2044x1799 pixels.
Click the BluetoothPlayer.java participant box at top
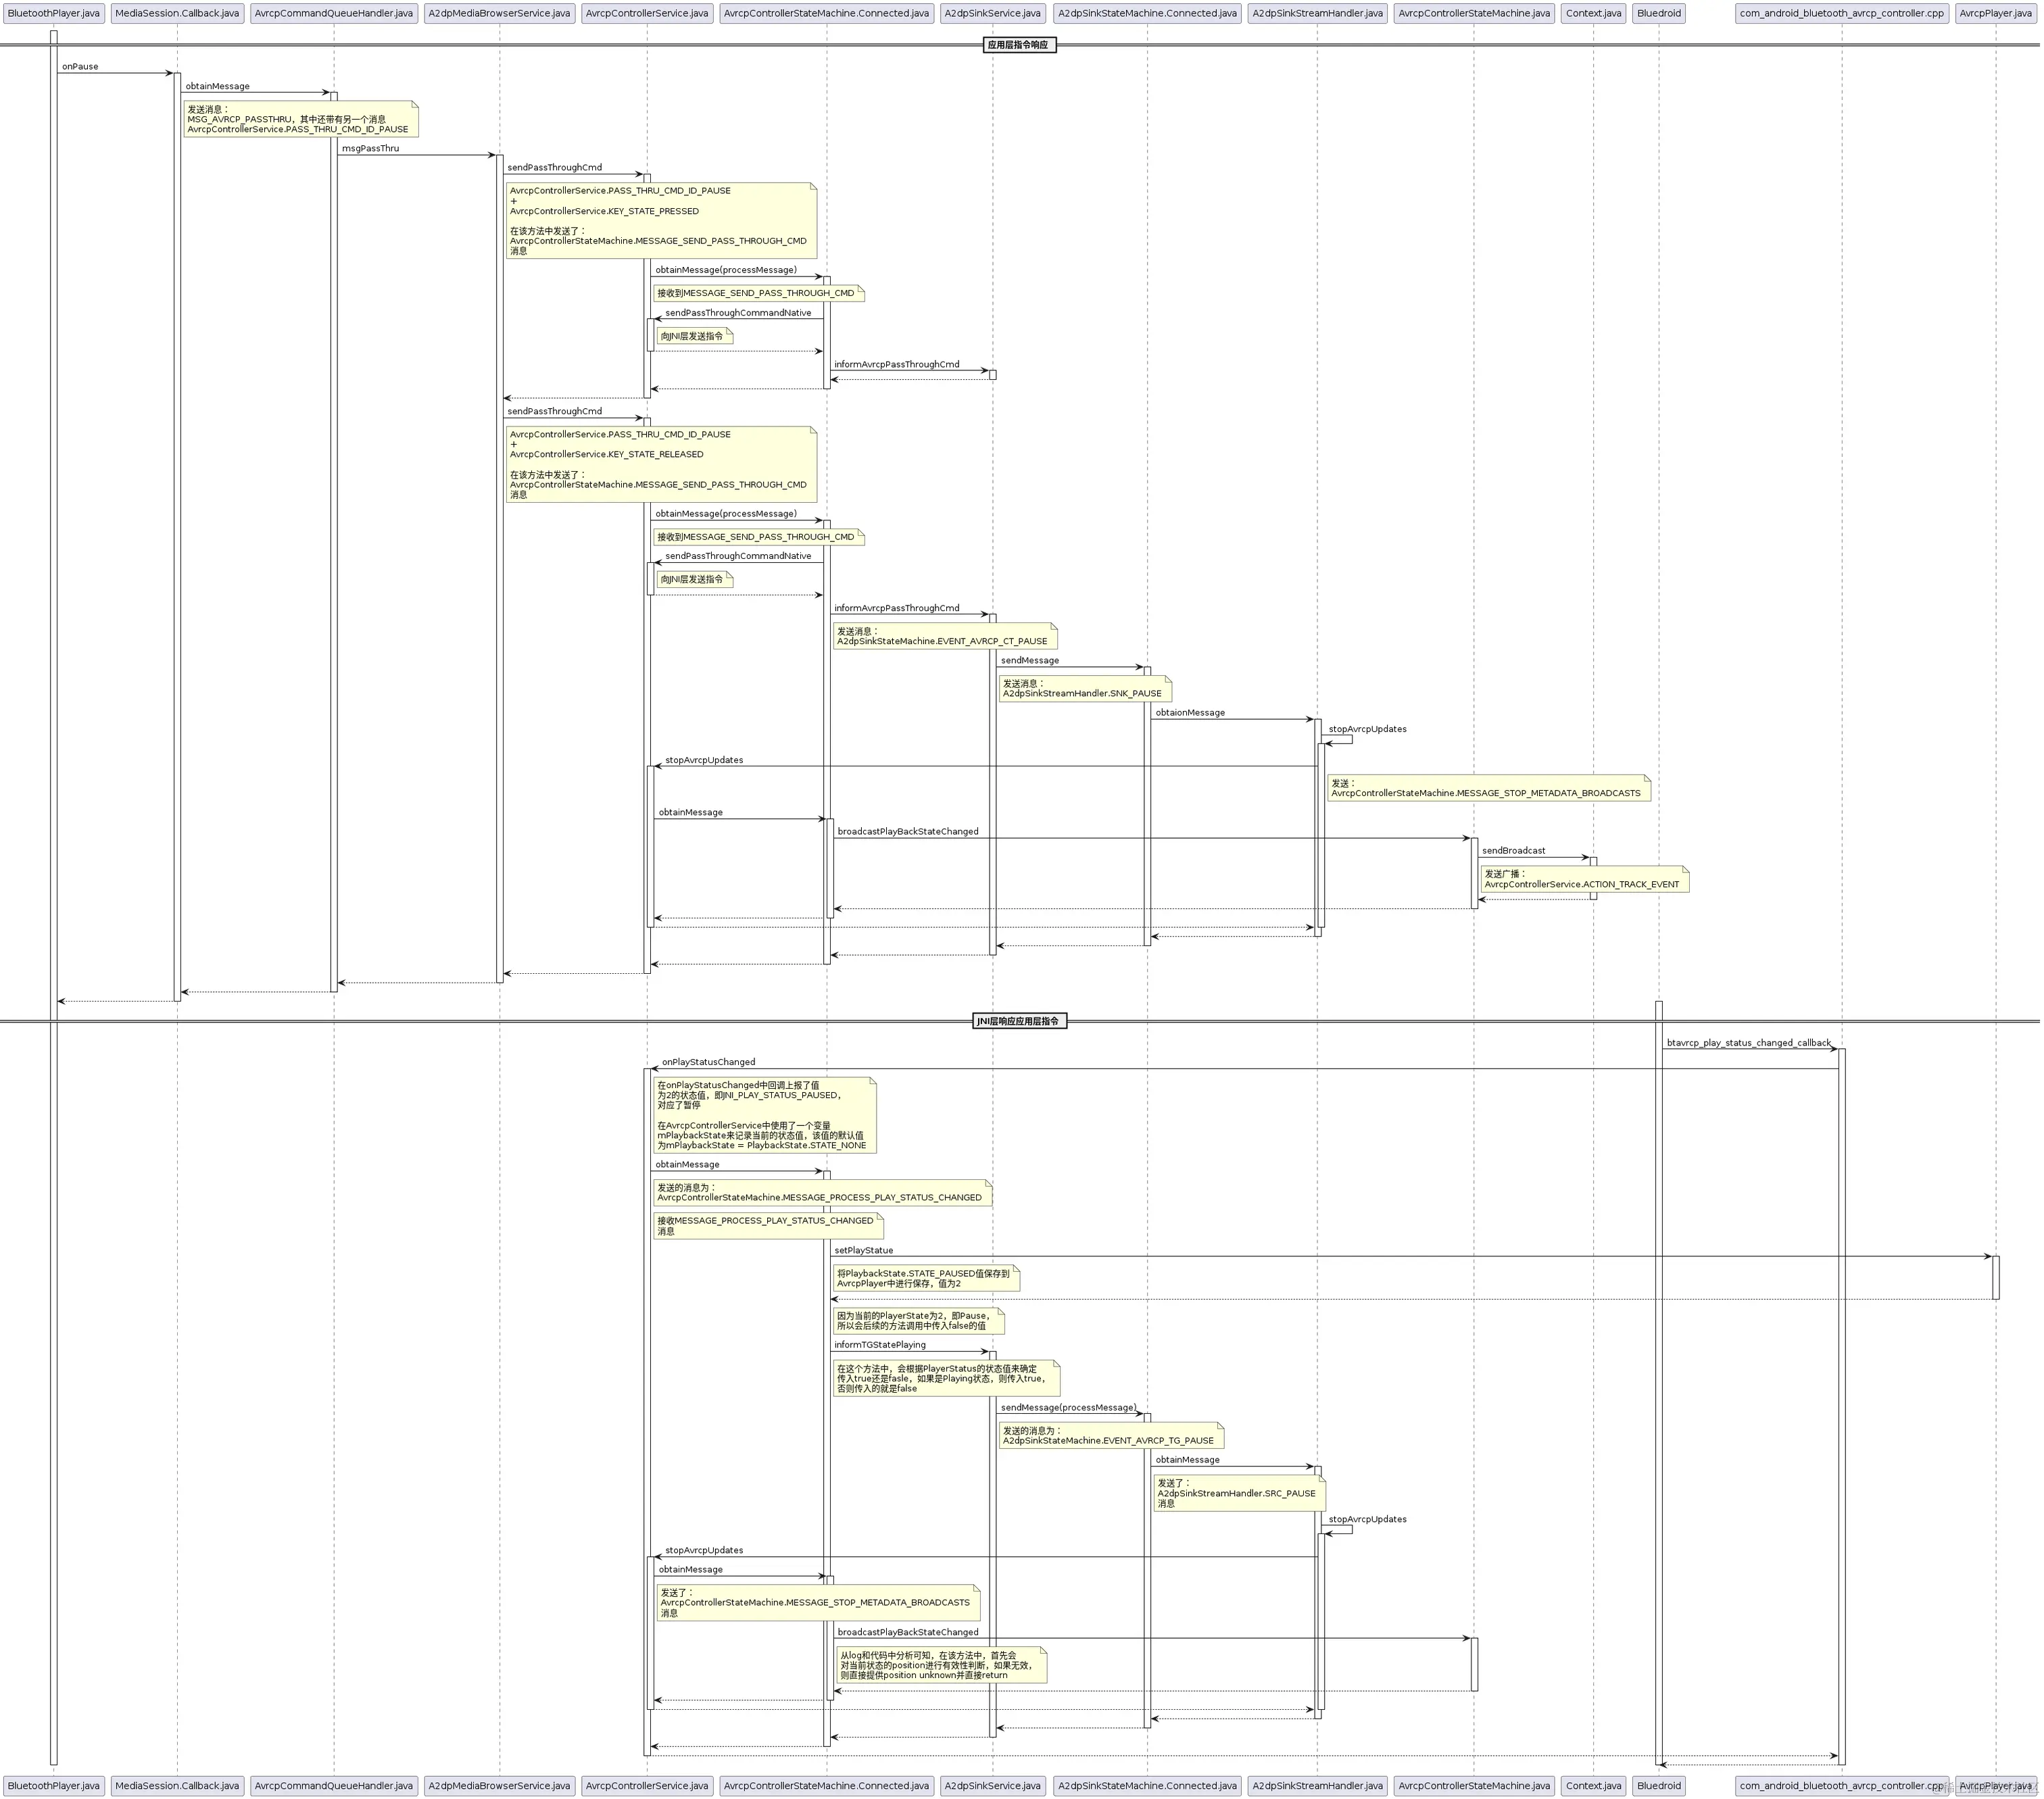coord(53,13)
